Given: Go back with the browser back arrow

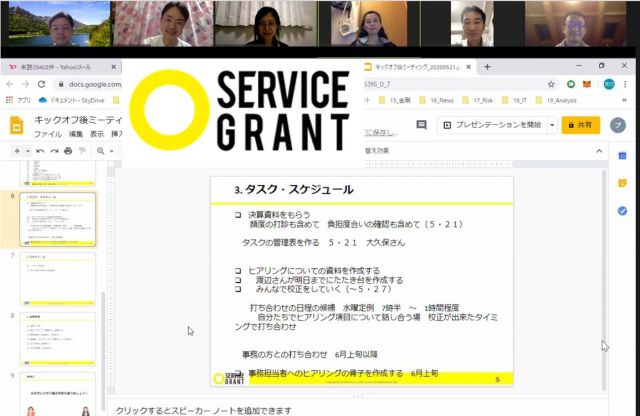Looking at the screenshot, I should (x=10, y=84).
